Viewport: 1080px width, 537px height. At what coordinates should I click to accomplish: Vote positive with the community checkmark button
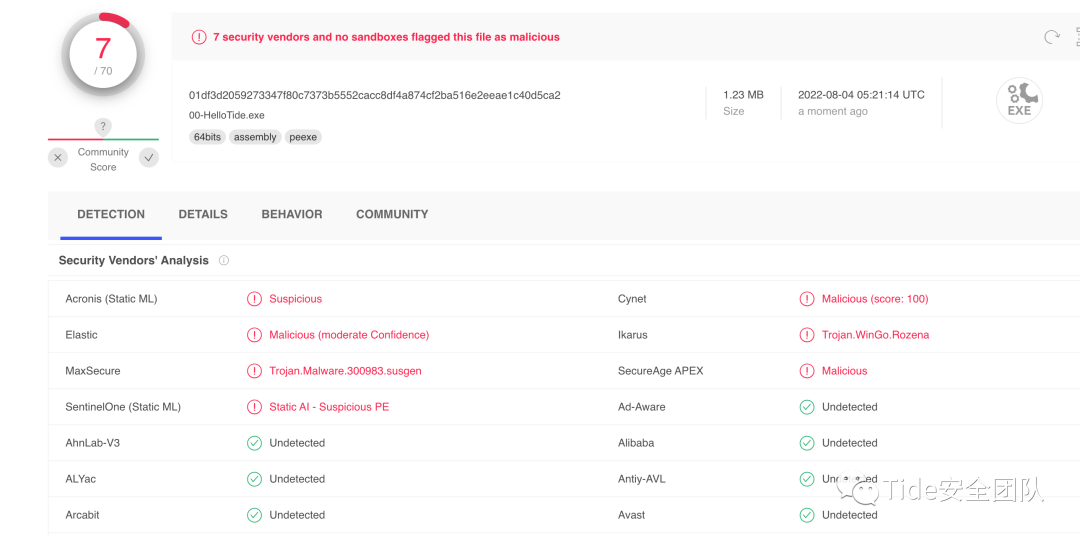point(149,158)
